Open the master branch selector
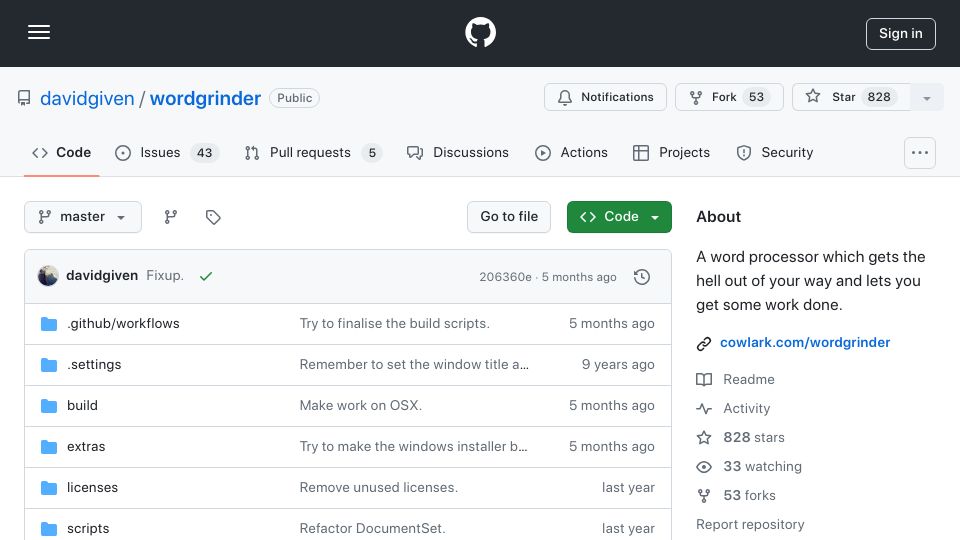 click(x=83, y=217)
